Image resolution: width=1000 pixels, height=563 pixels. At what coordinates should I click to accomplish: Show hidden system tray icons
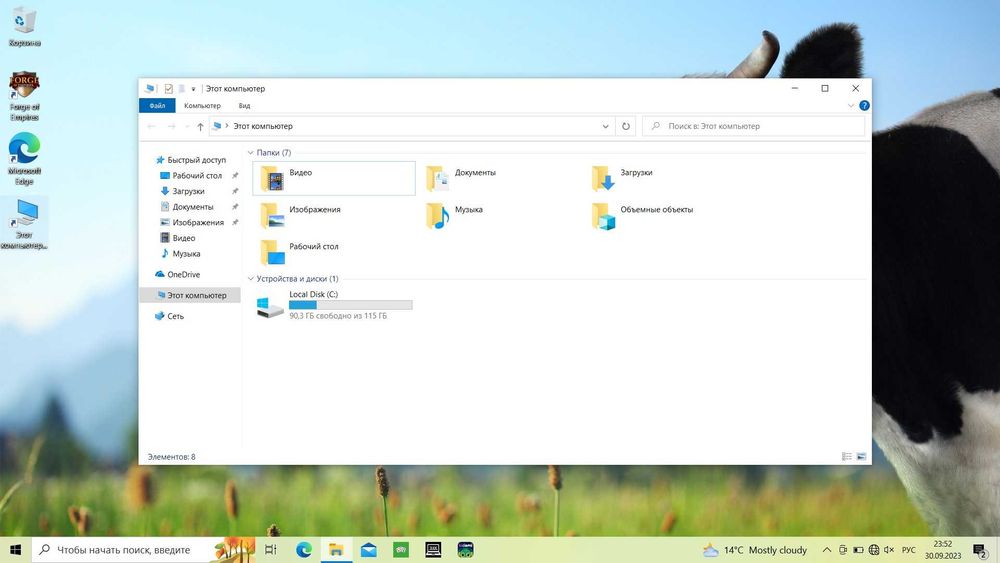827,550
